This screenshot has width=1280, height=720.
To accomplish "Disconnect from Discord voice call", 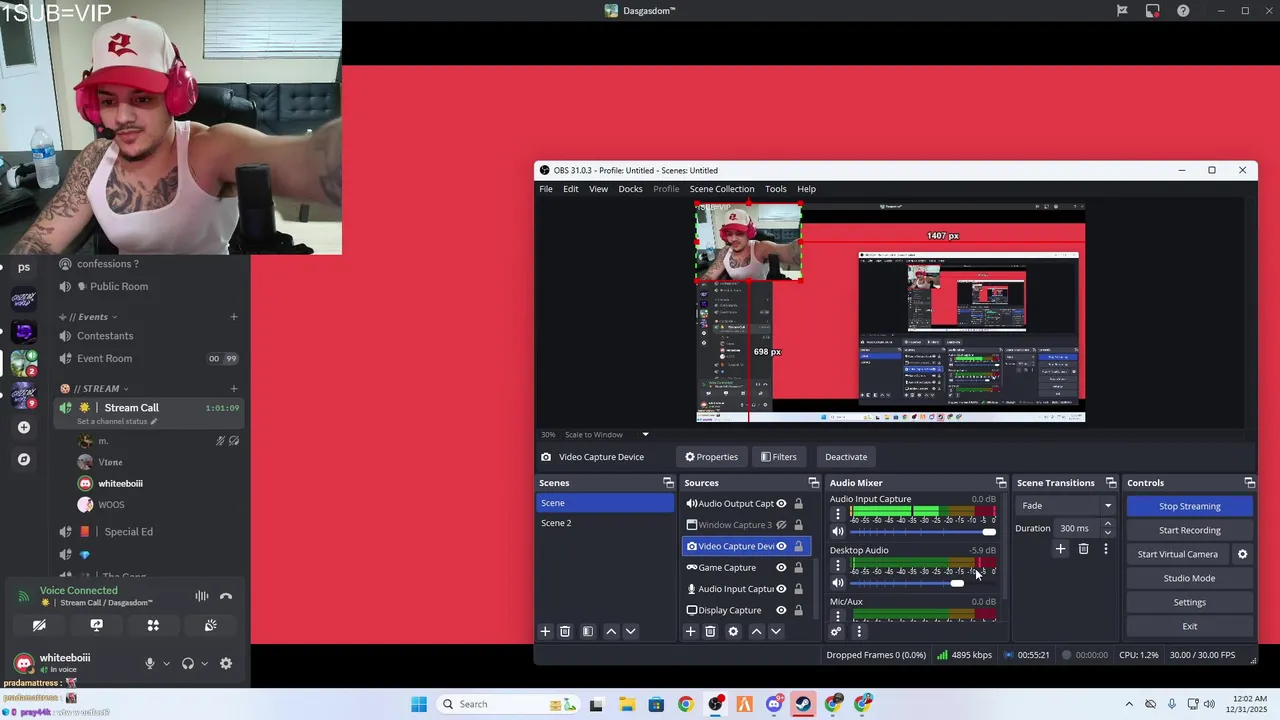I will (x=226, y=597).
